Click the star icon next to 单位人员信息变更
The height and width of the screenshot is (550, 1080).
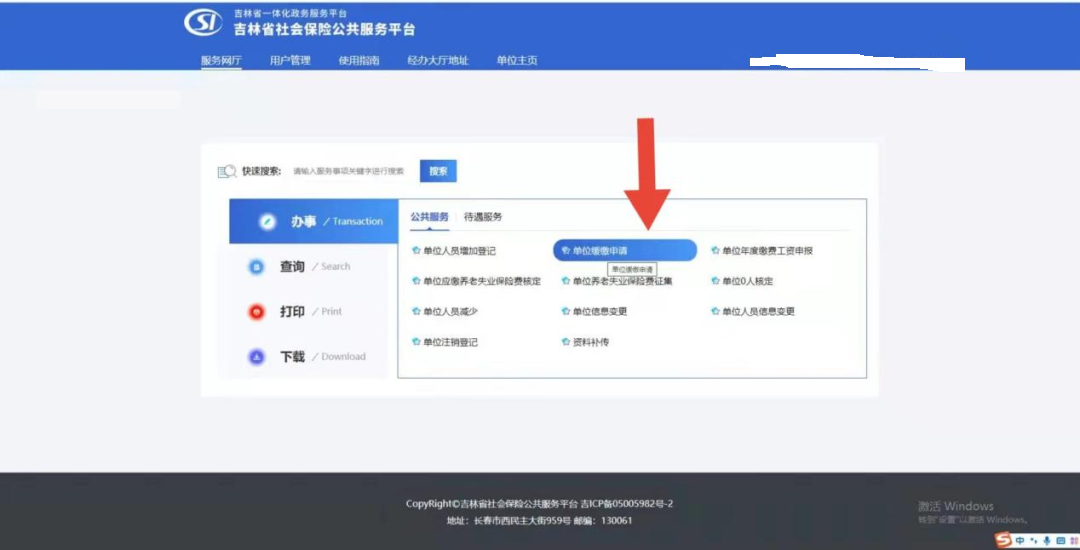[x=716, y=312]
